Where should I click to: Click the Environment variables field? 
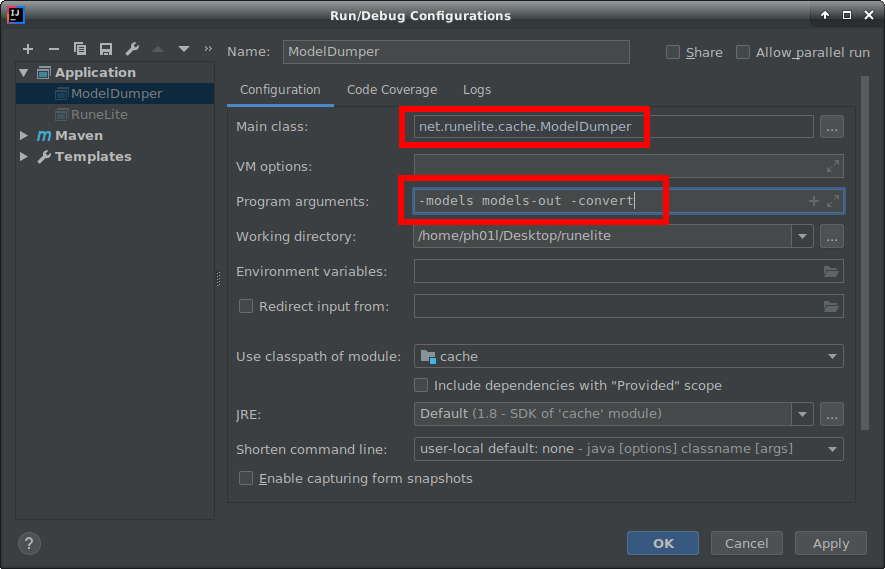click(629, 272)
